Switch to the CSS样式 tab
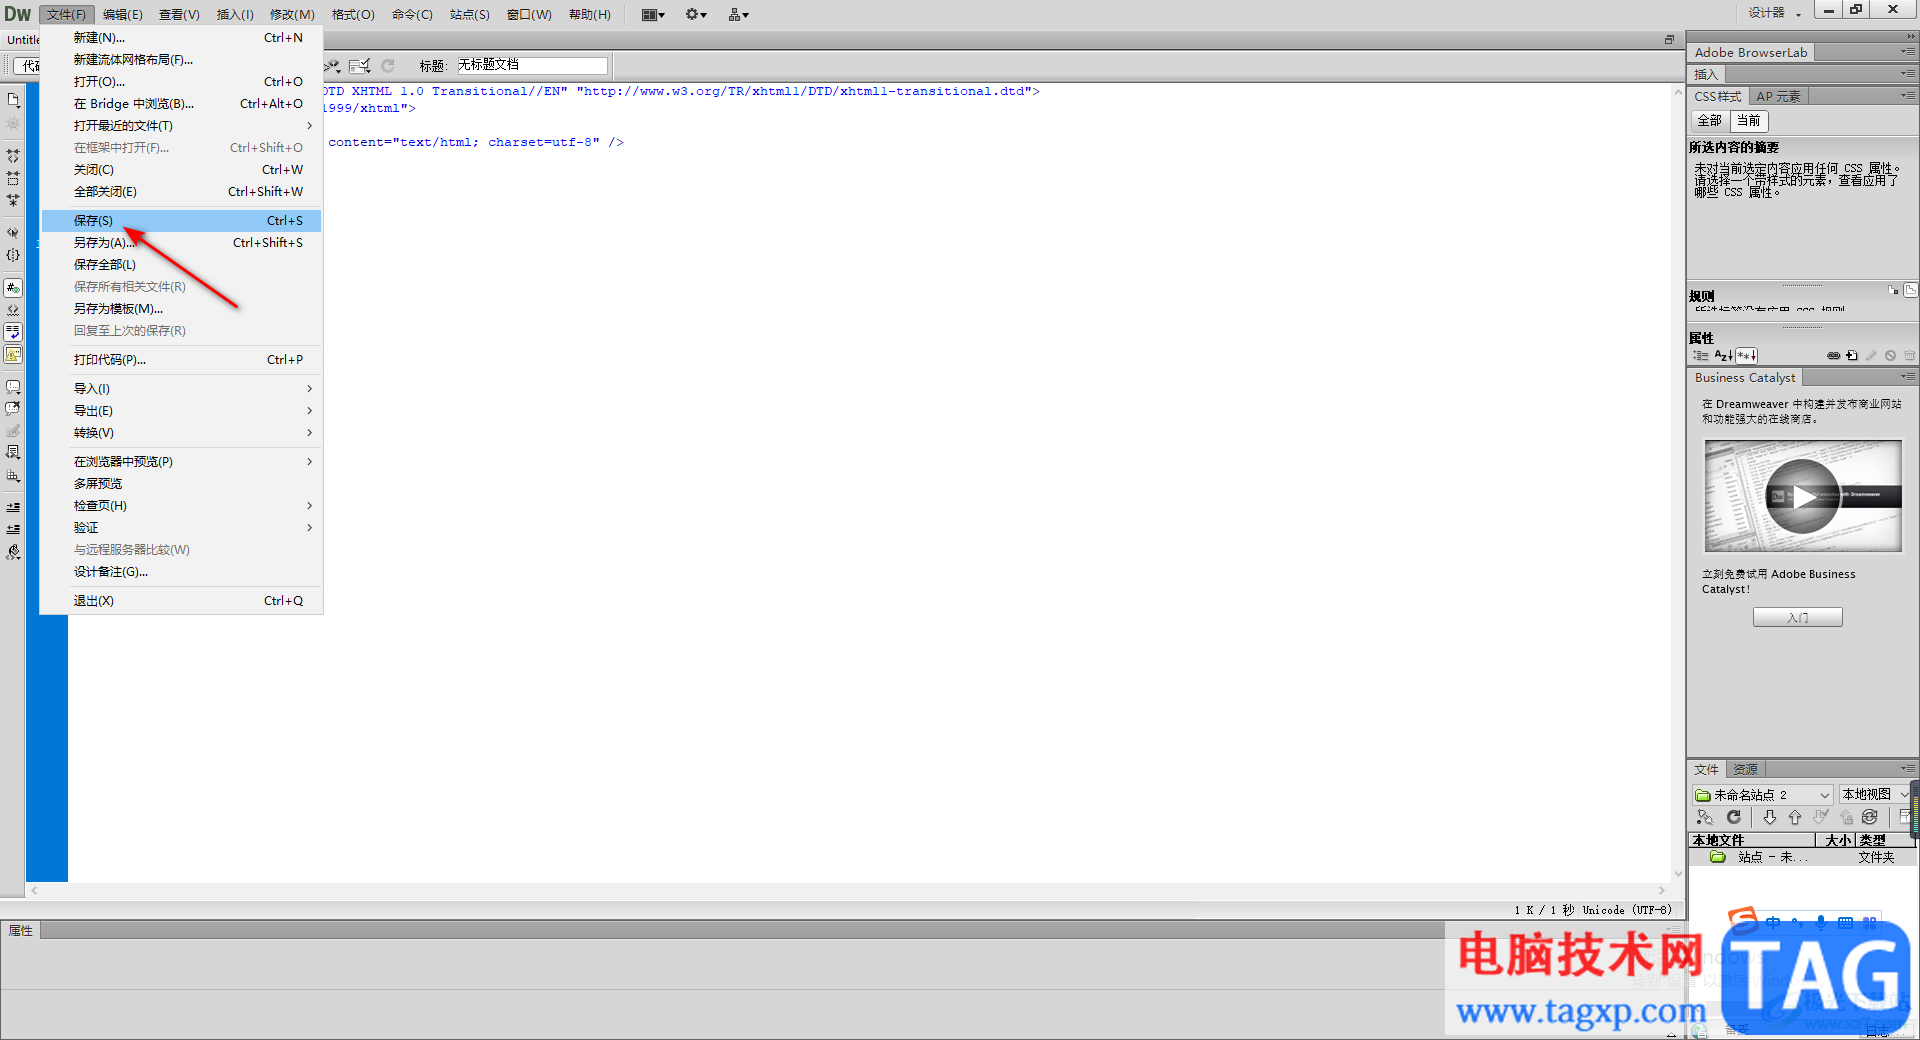Screen dimensions: 1920x1040 click(x=1718, y=97)
